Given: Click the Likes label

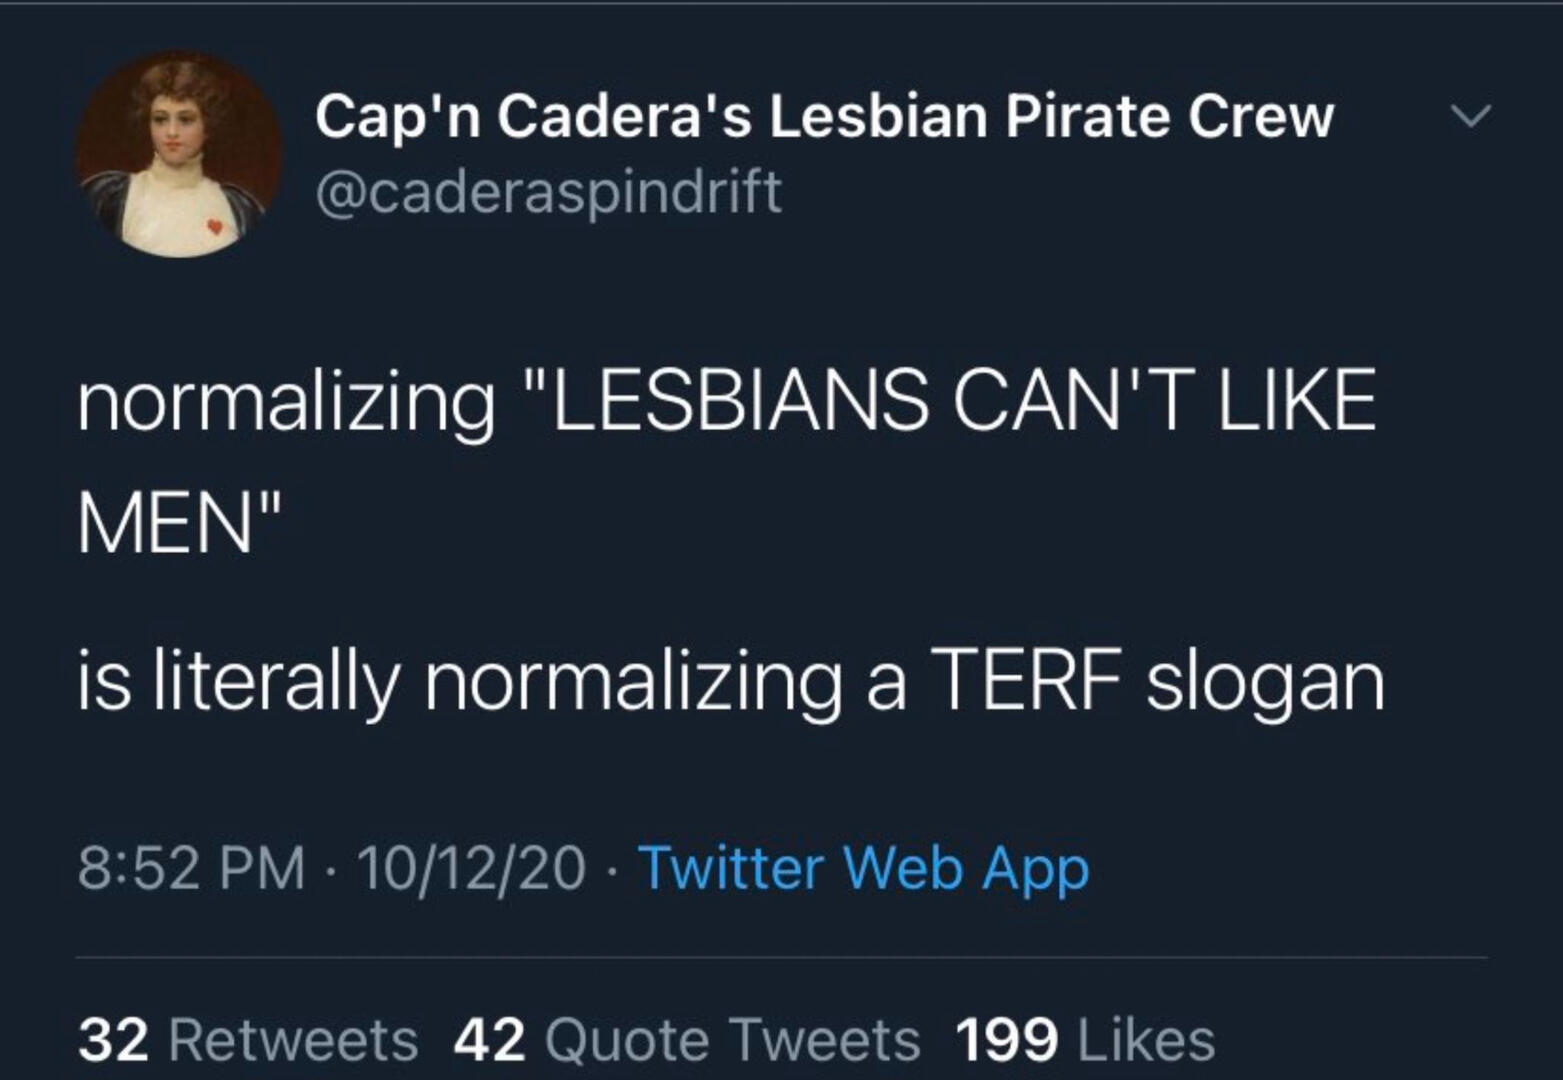Looking at the screenshot, I should pyautogui.click(x=1146, y=1040).
